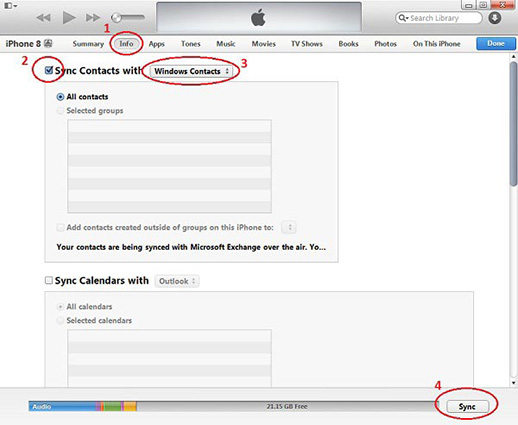Click the blue Done button
This screenshot has height=425, width=518.
[496, 43]
